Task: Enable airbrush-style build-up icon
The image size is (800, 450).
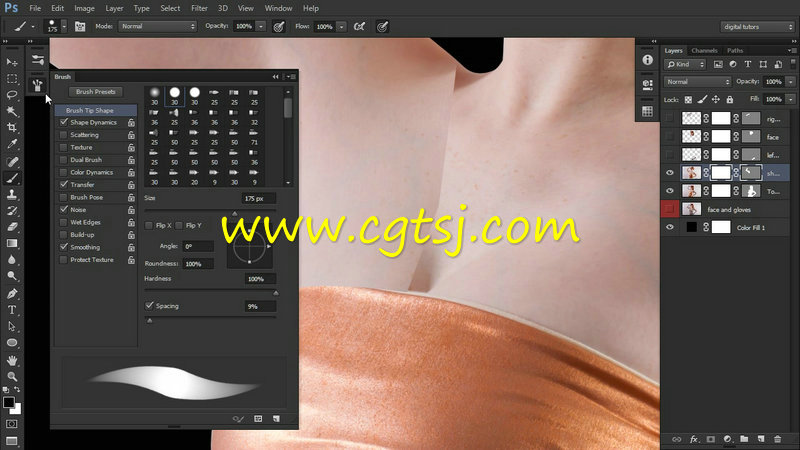Action: click(359, 27)
